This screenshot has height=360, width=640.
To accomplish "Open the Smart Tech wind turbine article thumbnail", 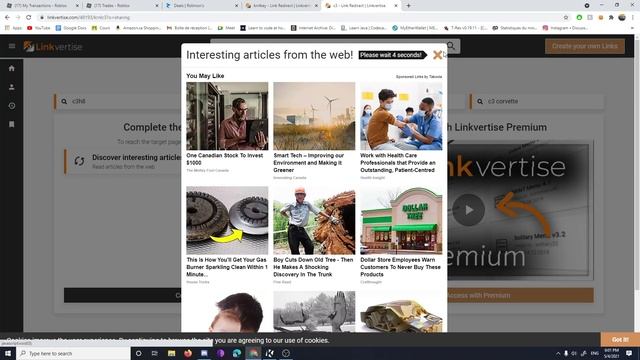I will point(314,116).
